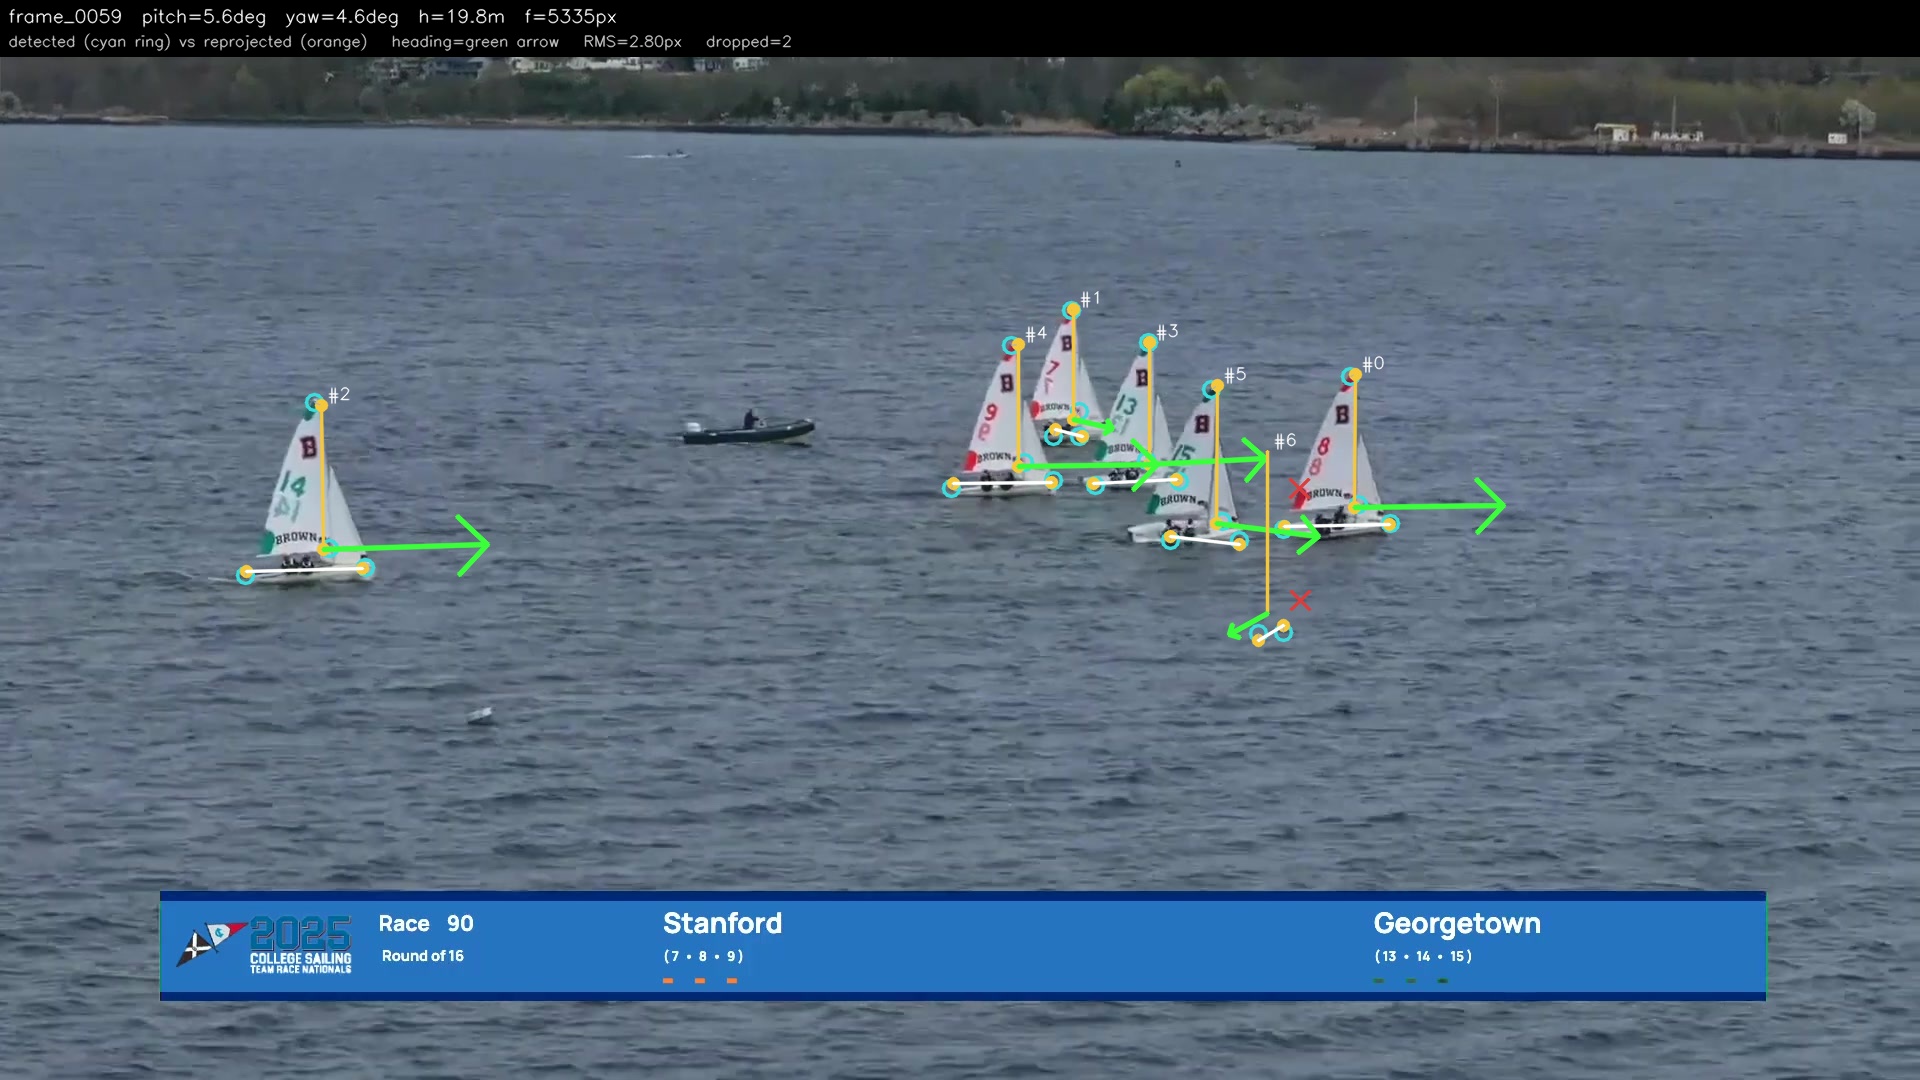
Task: Select boat label "#2"
Action: click(339, 394)
